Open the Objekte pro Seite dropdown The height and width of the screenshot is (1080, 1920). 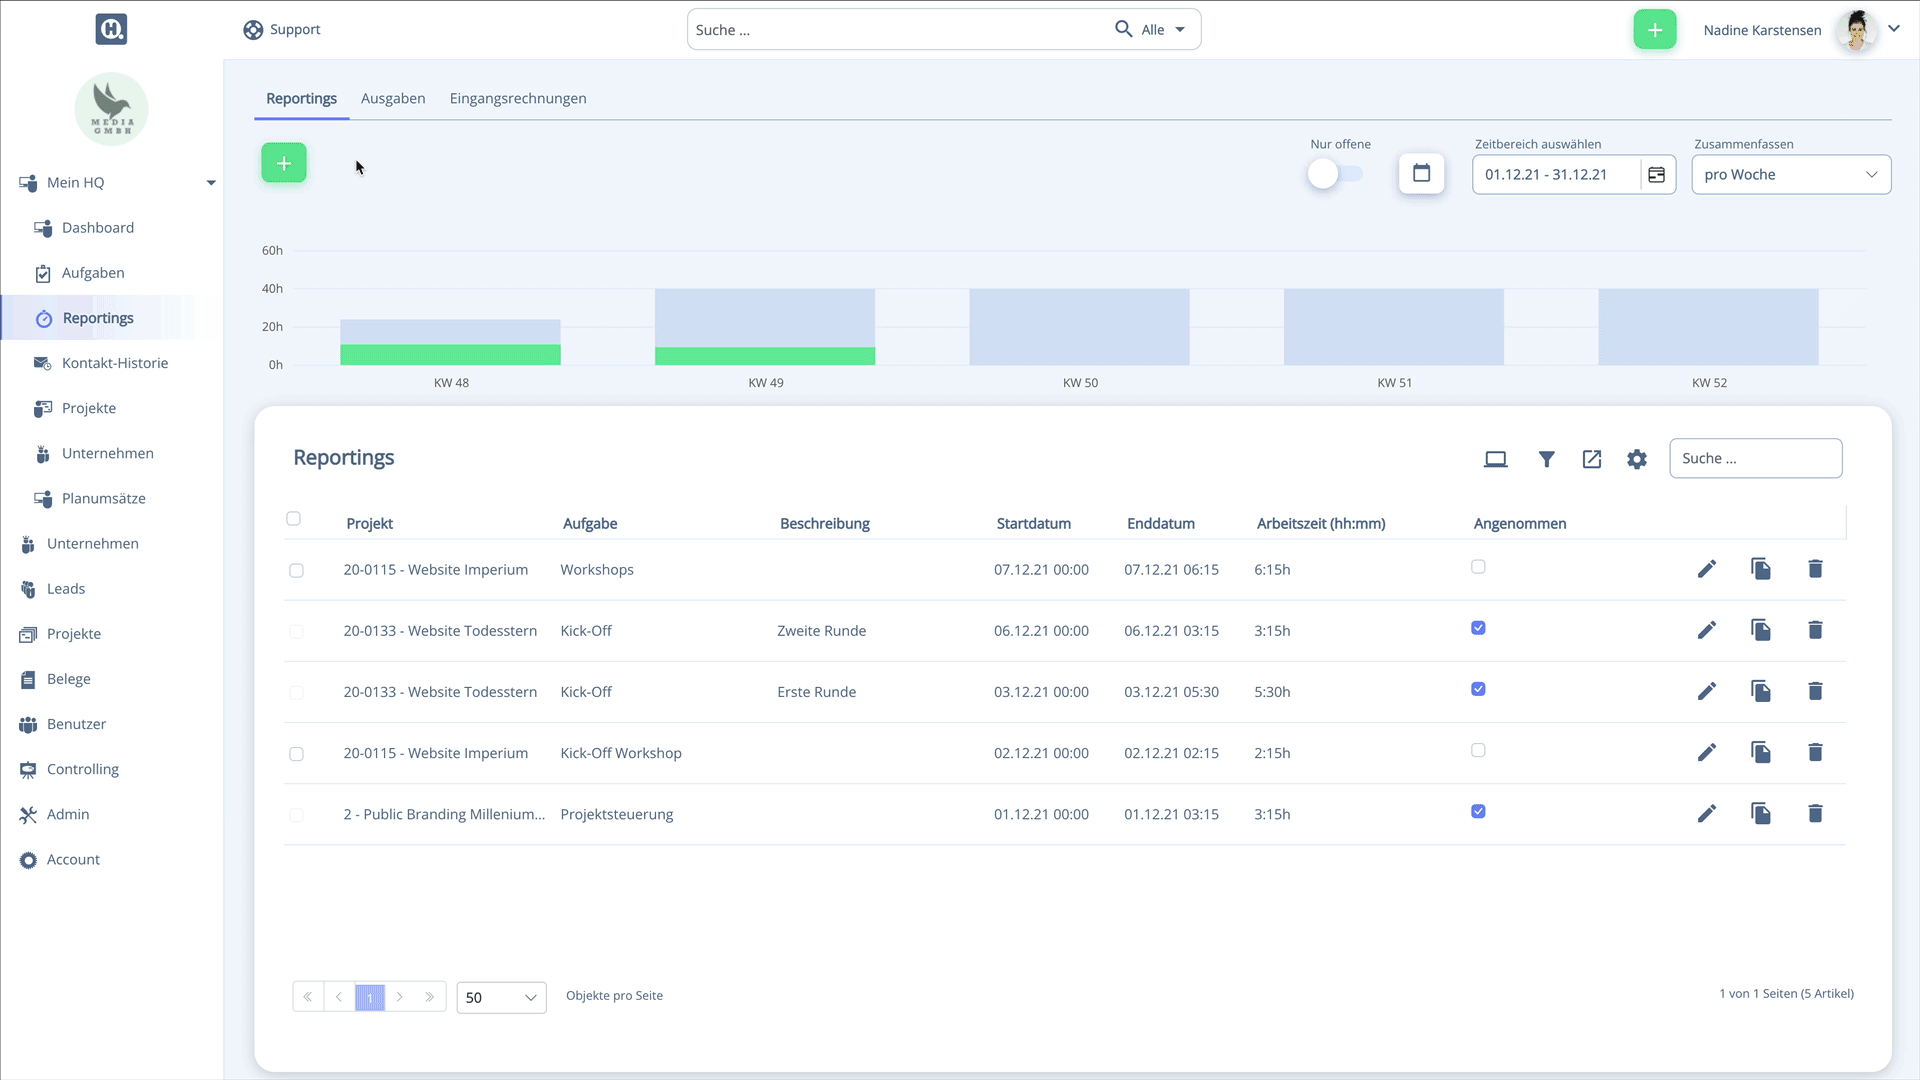[x=501, y=996]
